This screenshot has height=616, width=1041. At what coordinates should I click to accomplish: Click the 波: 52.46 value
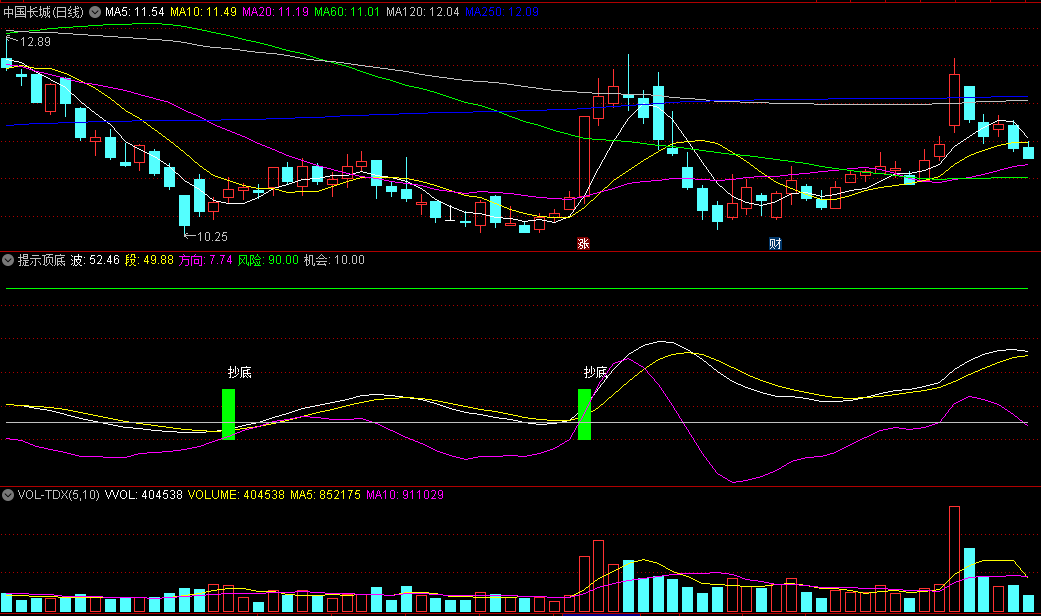point(95,260)
